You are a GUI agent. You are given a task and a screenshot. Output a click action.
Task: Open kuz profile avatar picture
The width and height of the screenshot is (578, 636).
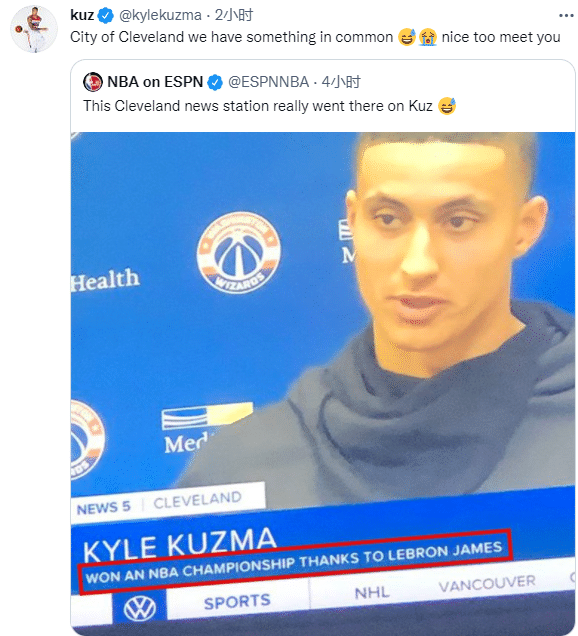pos(34,29)
